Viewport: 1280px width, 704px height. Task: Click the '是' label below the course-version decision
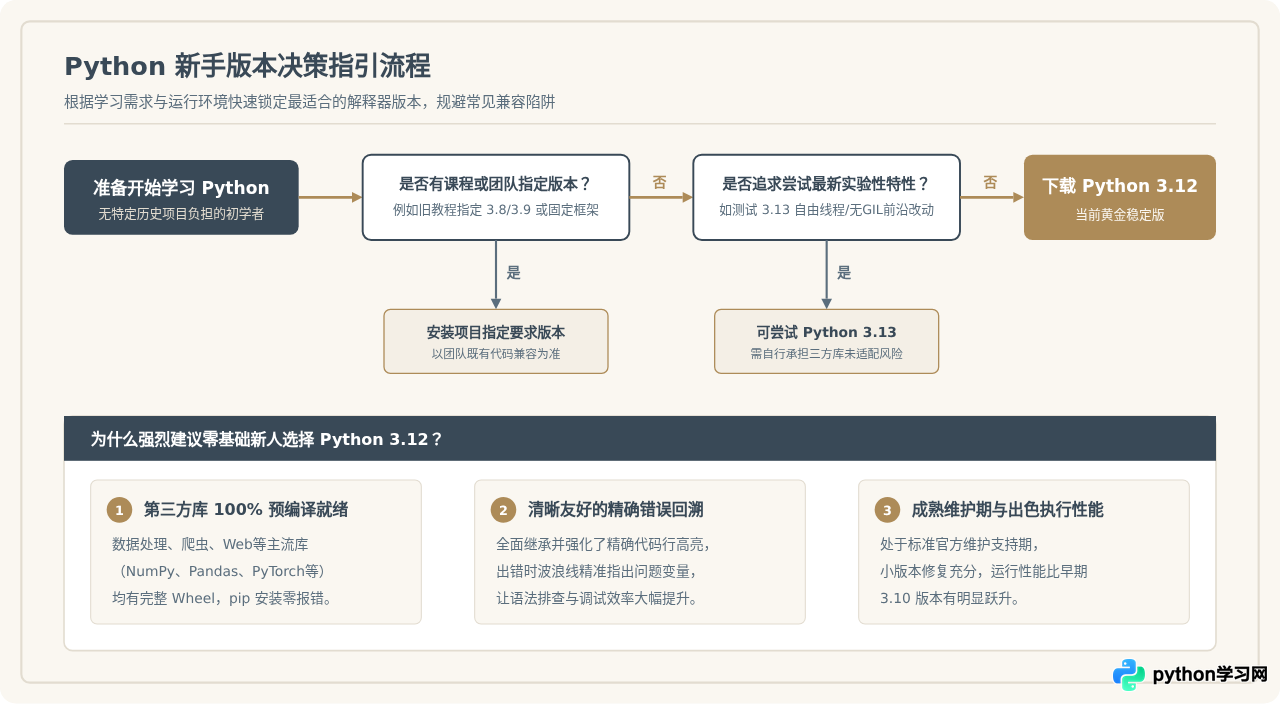pyautogui.click(x=514, y=273)
